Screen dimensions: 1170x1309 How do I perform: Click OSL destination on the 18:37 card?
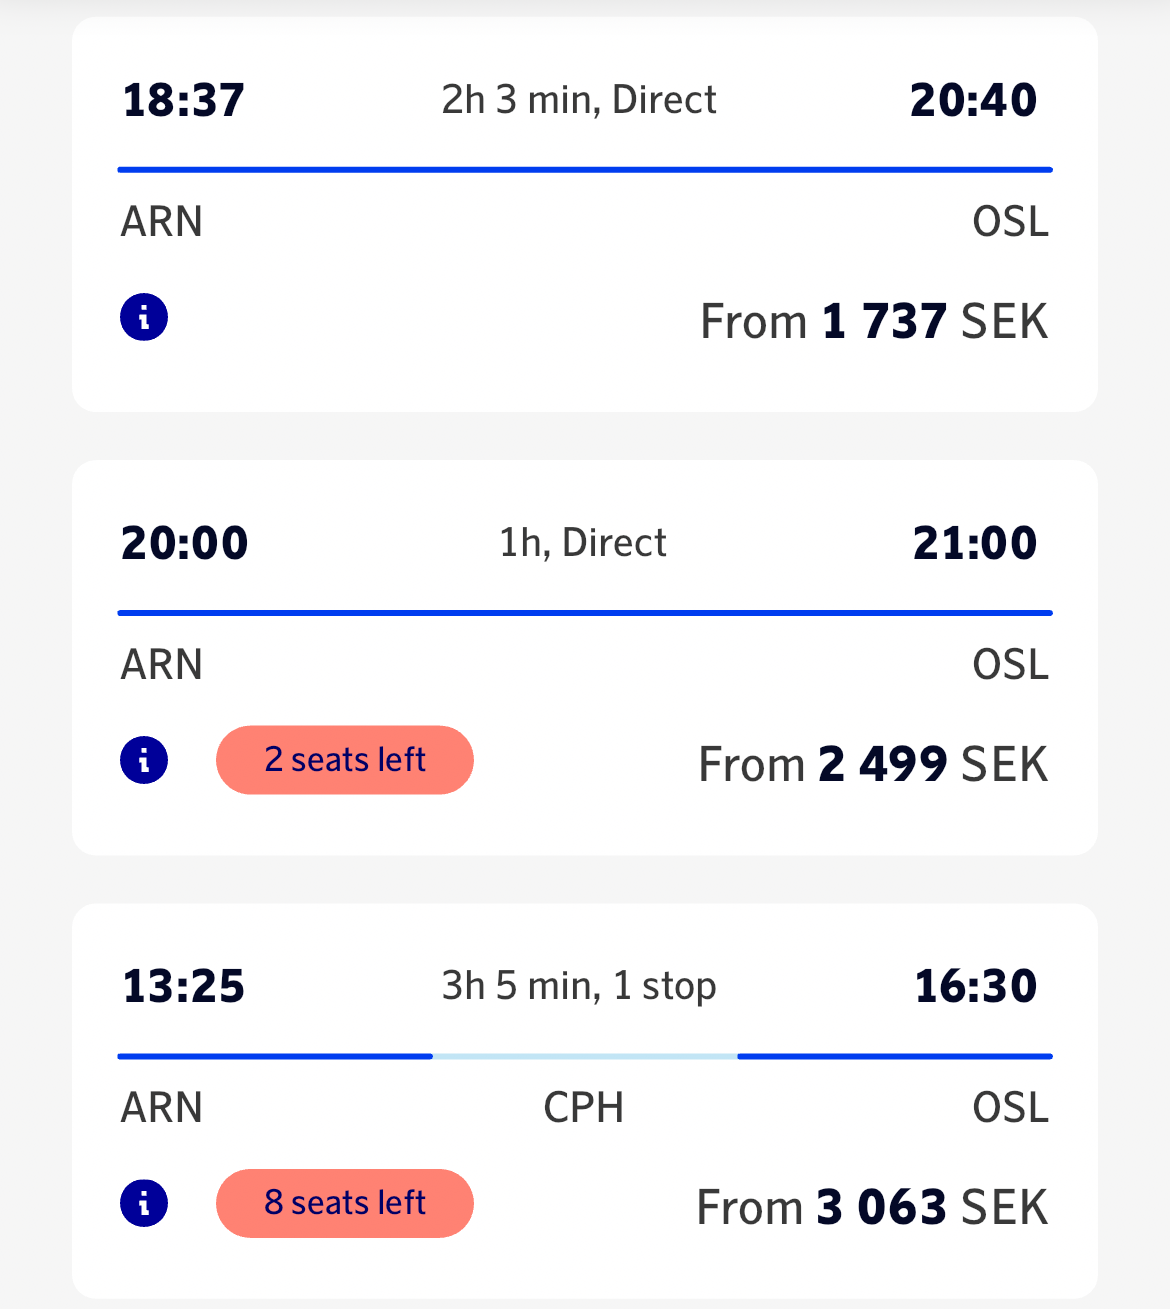click(x=1010, y=222)
